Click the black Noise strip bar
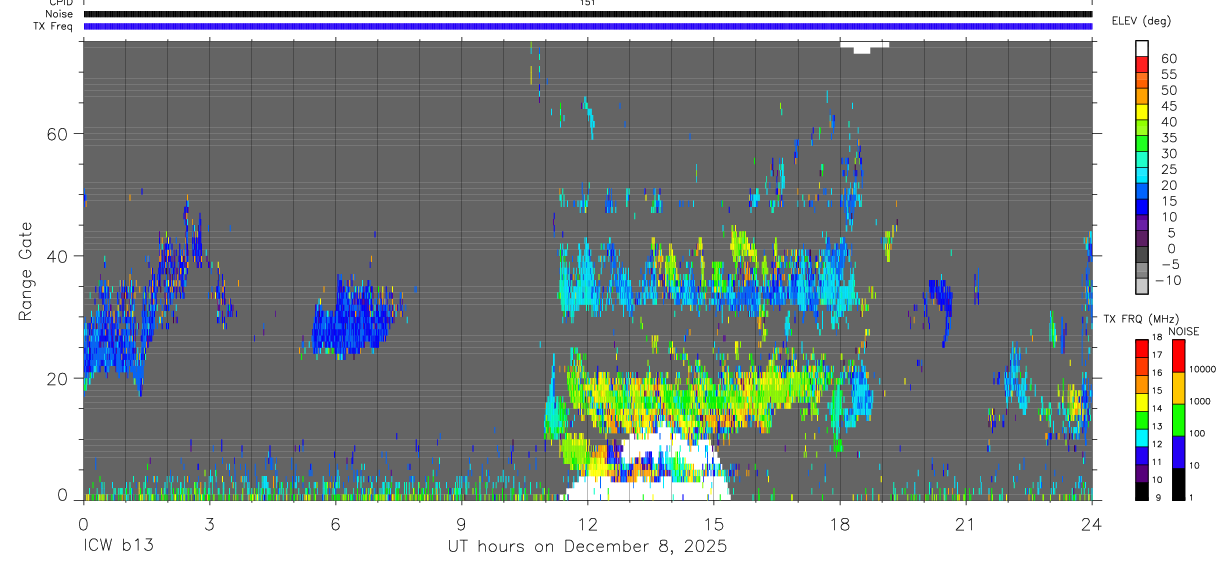The width and height of the screenshot is (1228, 567). tap(588, 14)
